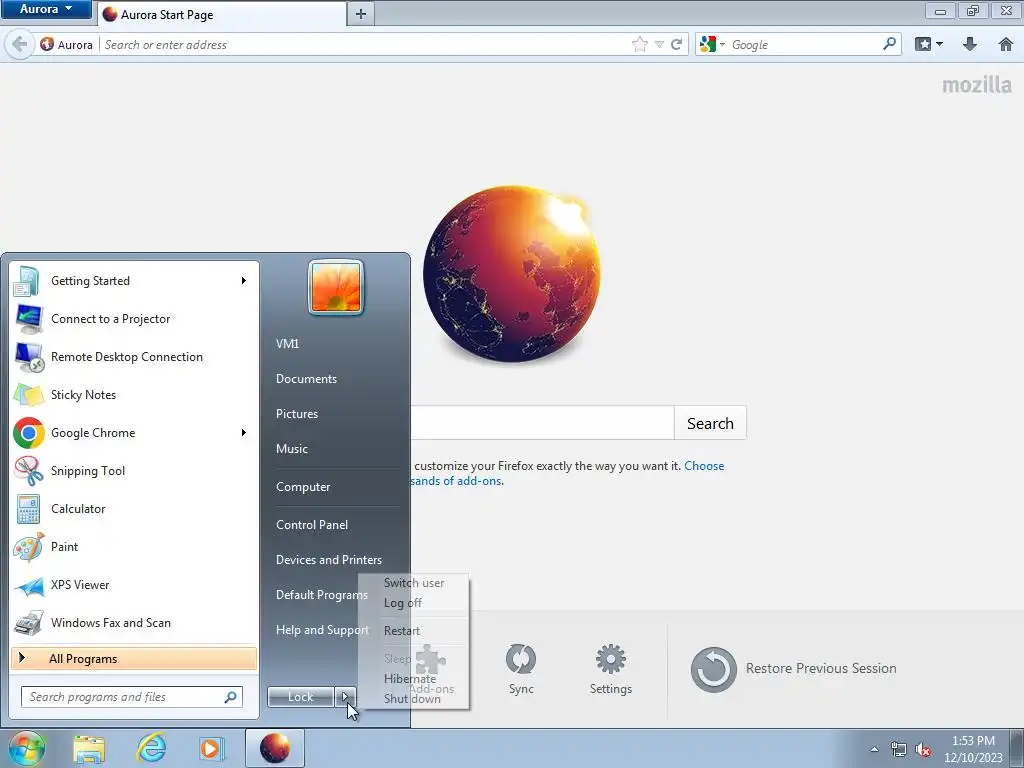Open the shutdown options arrow next to Lock
1024x768 pixels.
(345, 697)
